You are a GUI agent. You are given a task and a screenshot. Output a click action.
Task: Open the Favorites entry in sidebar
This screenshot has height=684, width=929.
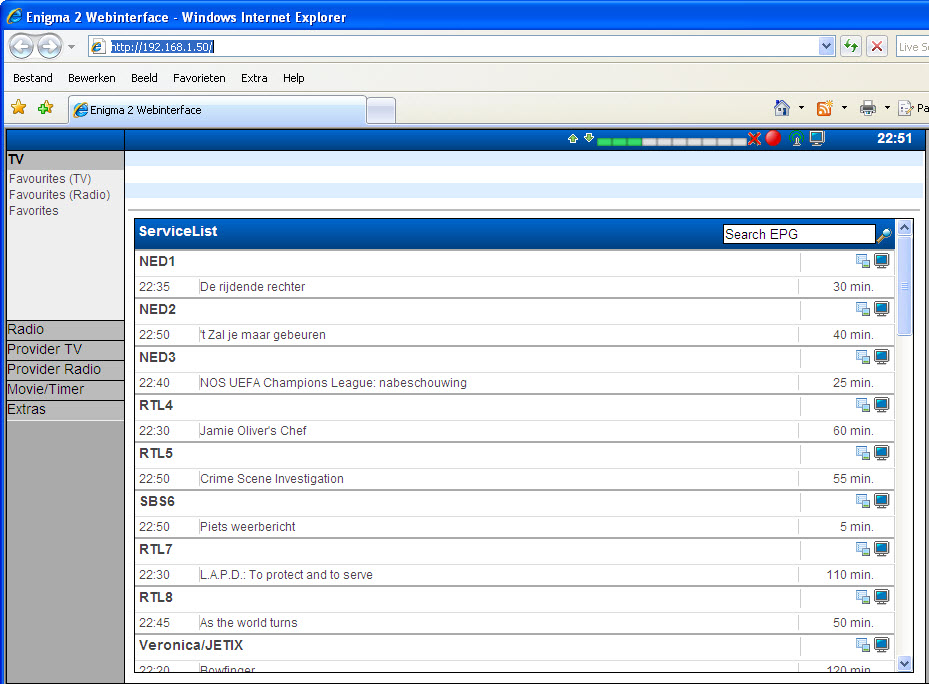point(34,210)
